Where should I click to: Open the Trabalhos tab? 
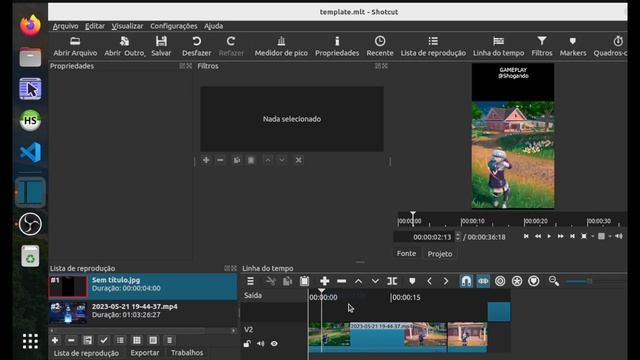pos(187,353)
